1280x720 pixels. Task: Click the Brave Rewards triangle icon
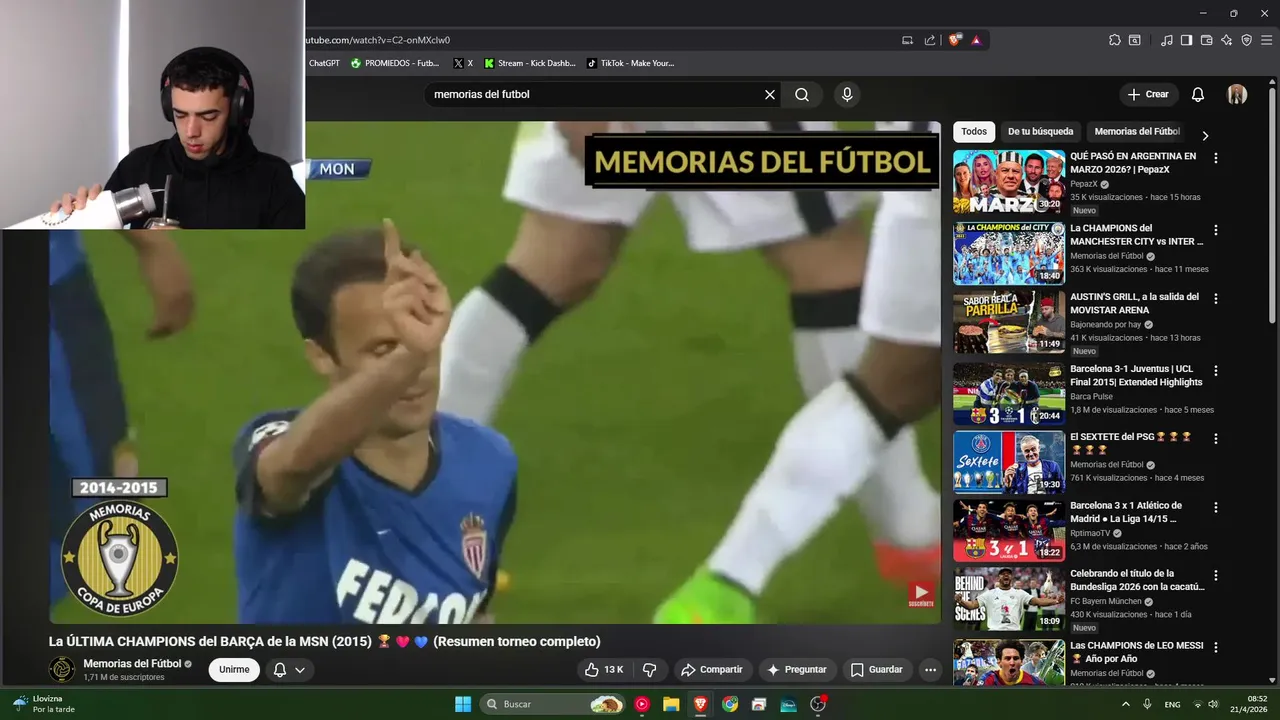tap(976, 40)
